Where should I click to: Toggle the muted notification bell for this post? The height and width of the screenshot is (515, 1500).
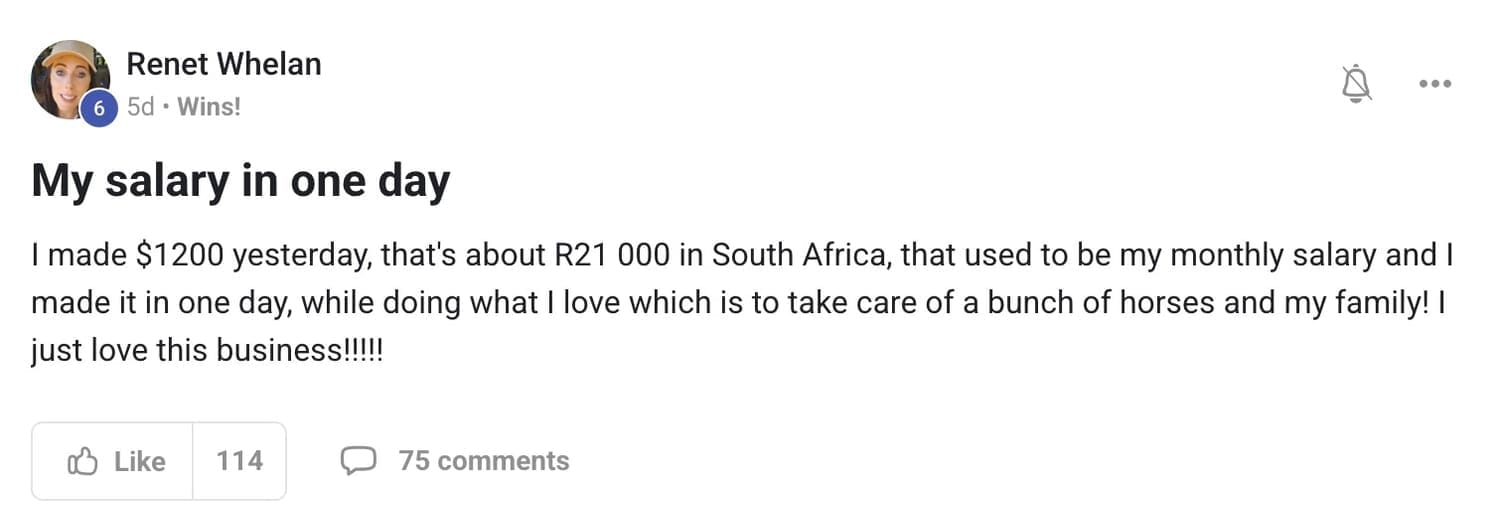coord(1356,84)
